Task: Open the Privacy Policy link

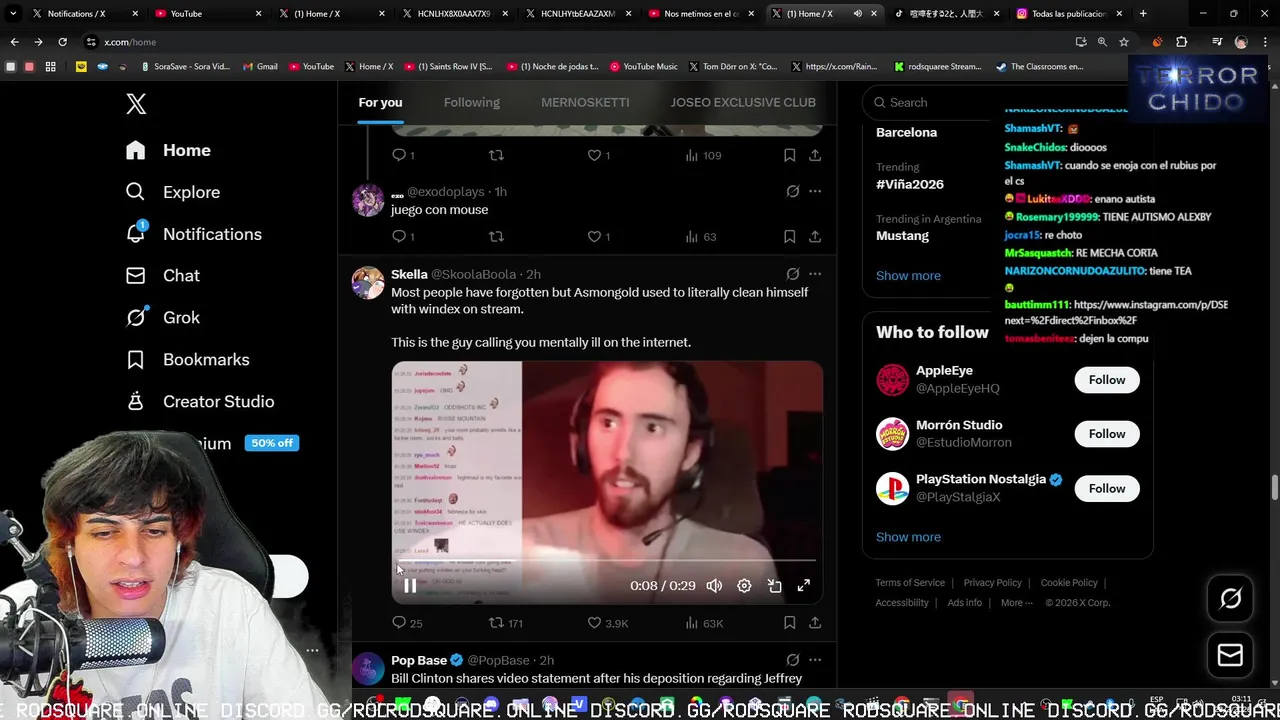Action: click(x=992, y=583)
